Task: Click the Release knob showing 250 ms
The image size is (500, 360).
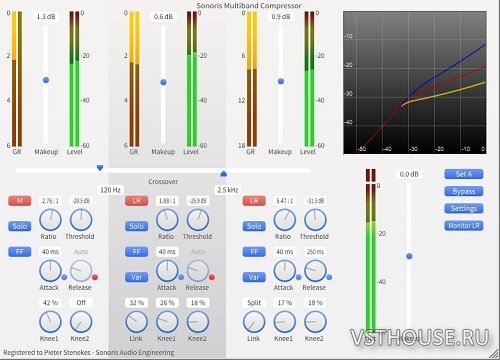Action: [315, 271]
